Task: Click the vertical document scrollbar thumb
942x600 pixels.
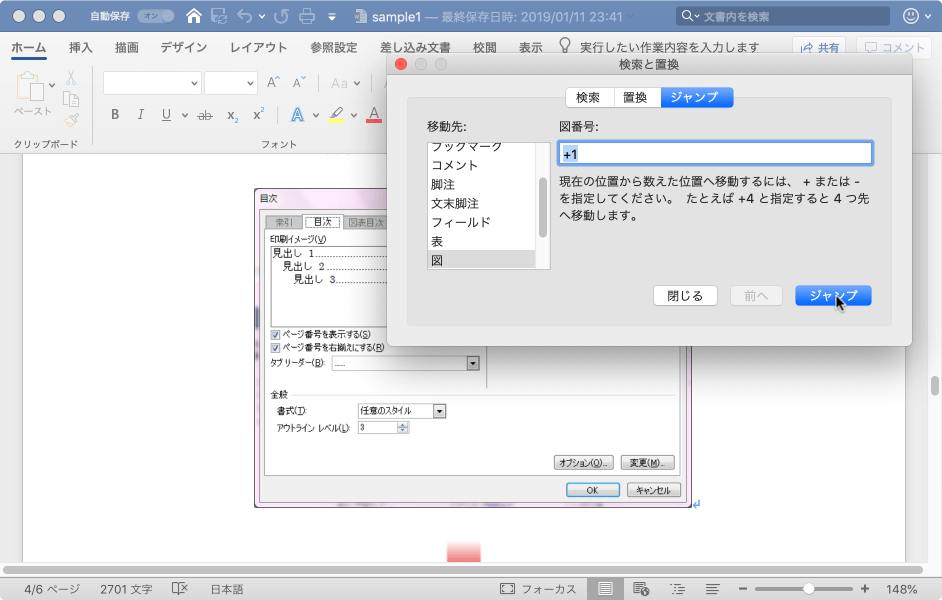Action: [934, 386]
